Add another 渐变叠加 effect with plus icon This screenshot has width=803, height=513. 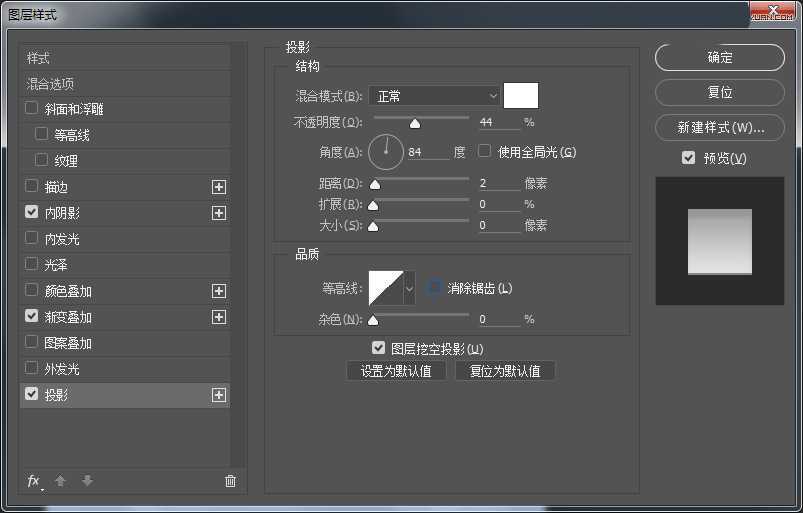(219, 317)
